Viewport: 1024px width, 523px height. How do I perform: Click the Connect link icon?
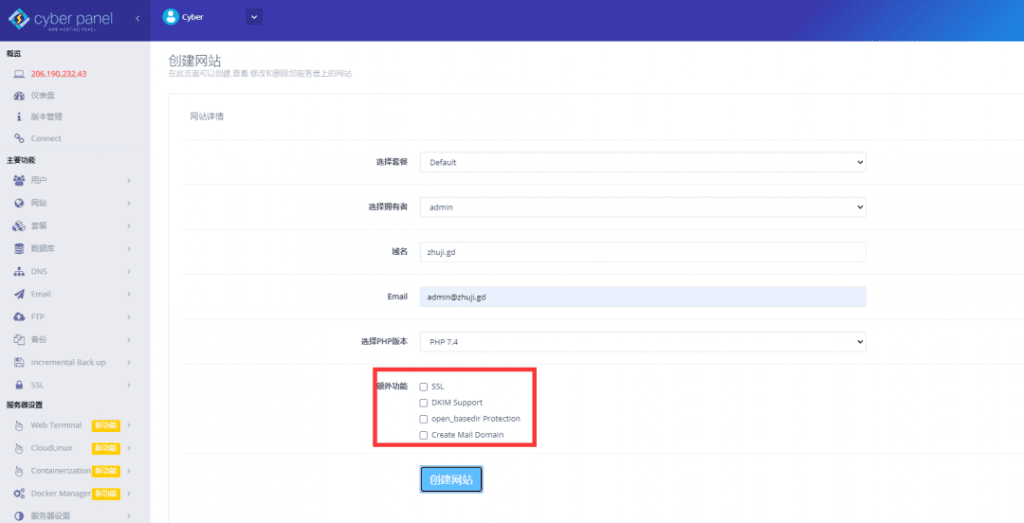19,139
